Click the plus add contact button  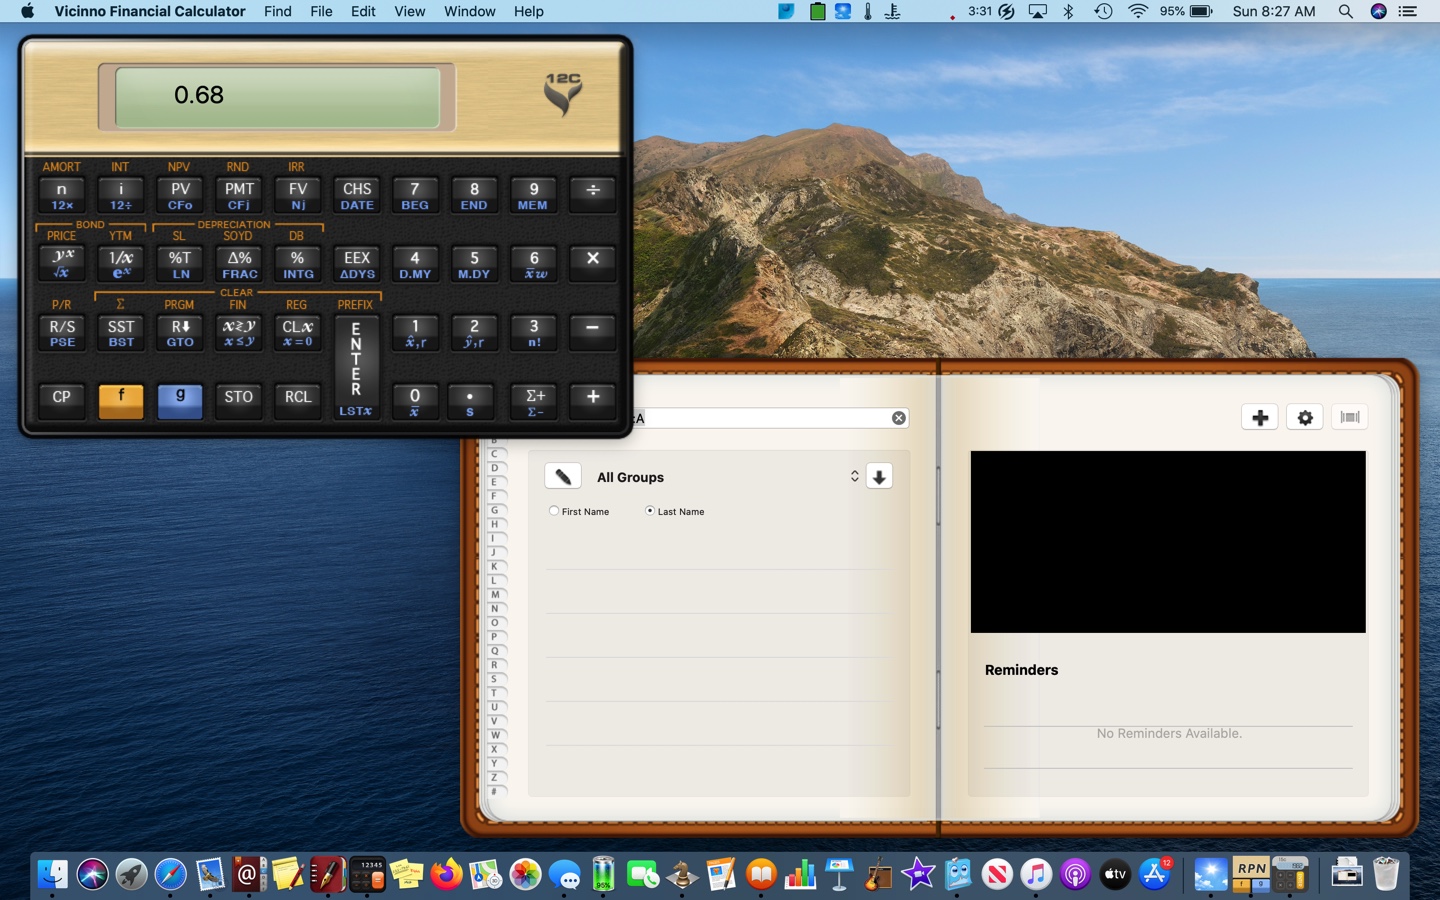[1260, 417]
